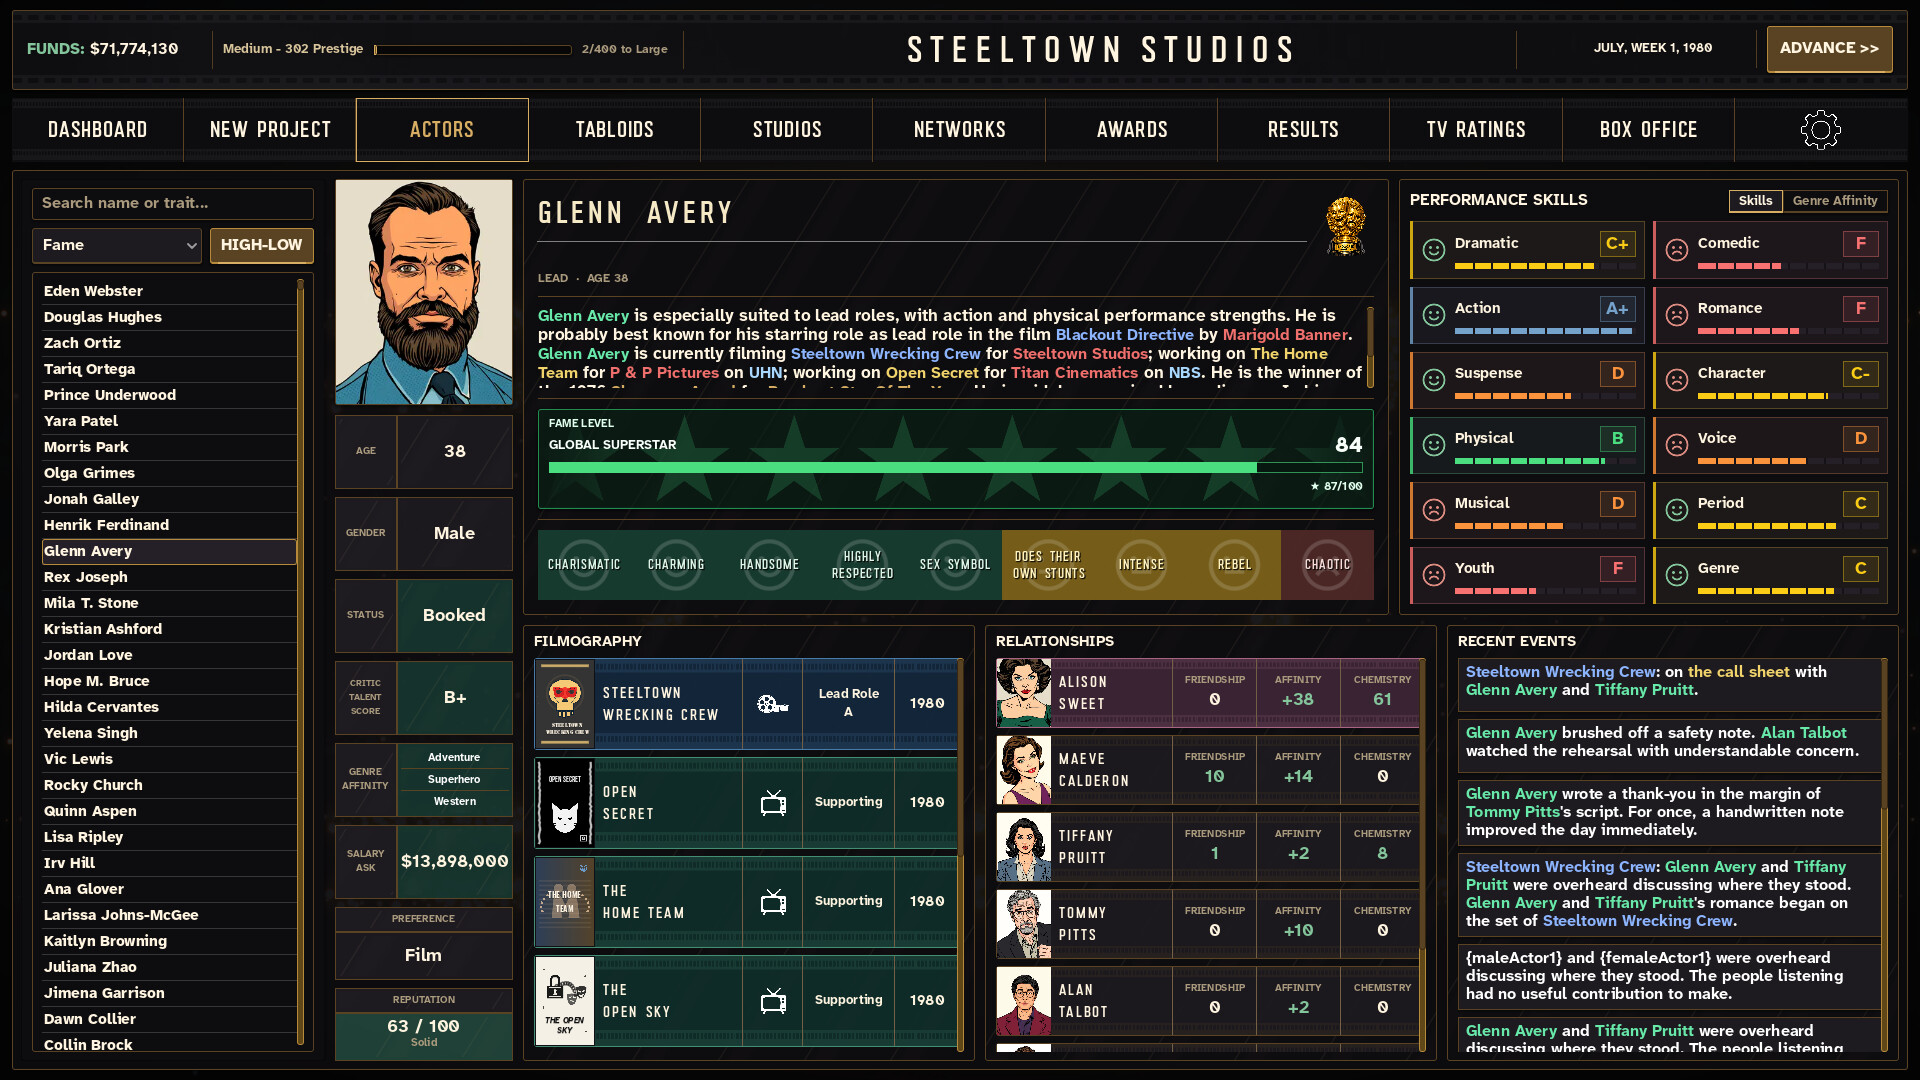Follow the Marigold Banner link in bio

click(x=1285, y=335)
